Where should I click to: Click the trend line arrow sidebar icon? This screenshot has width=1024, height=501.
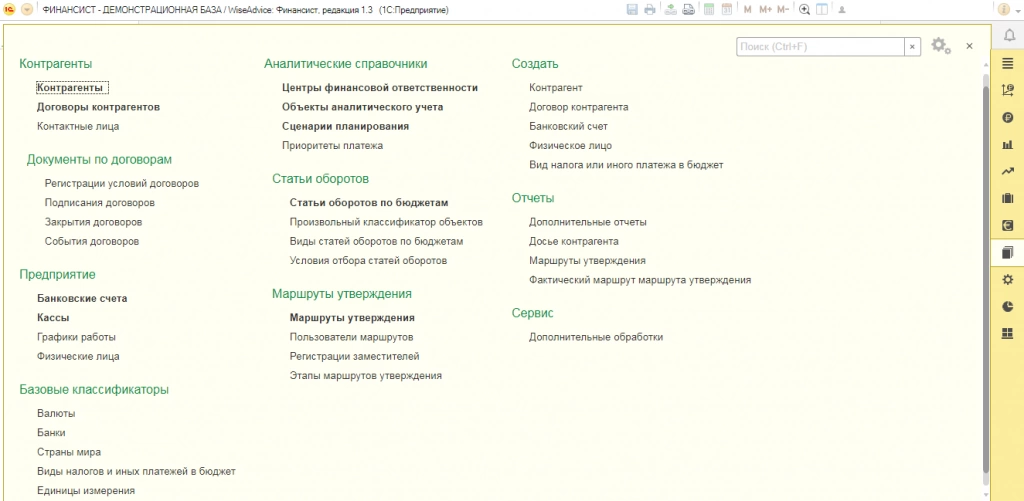tap(1008, 171)
